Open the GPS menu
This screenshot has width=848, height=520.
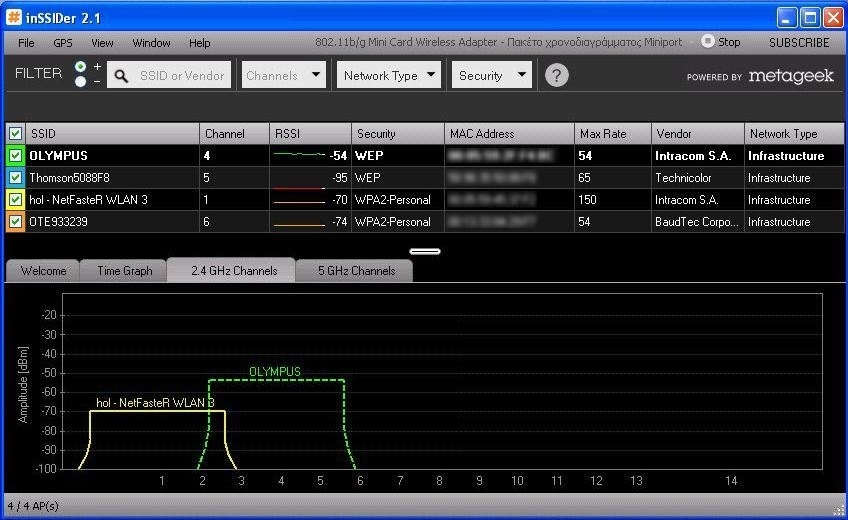(x=63, y=43)
